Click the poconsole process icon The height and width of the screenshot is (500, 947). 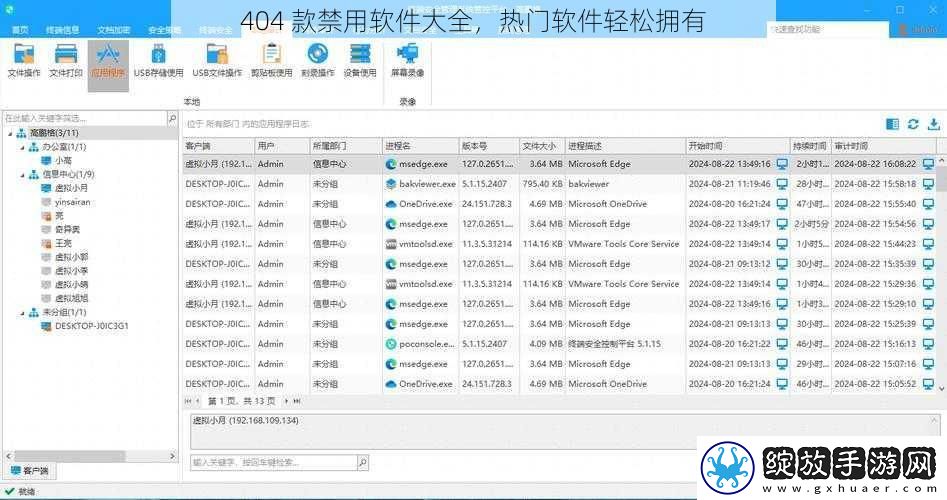click(391, 344)
